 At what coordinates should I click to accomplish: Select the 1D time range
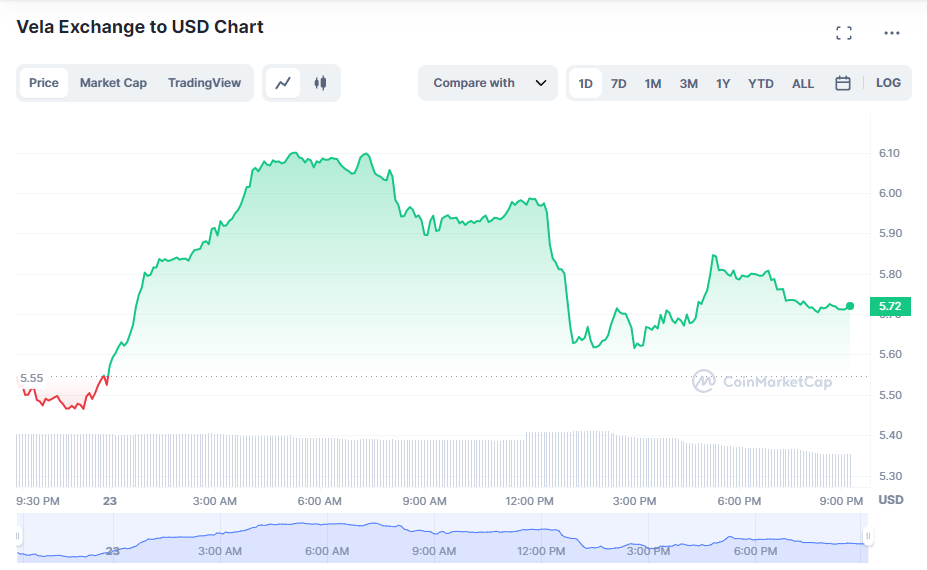586,83
